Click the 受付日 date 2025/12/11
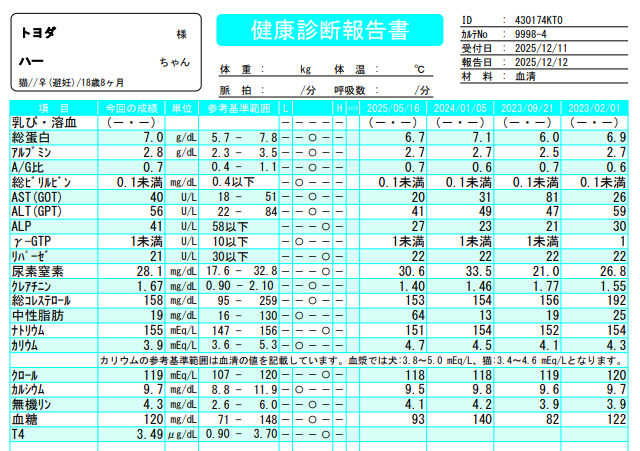The width and height of the screenshot is (640, 451). click(x=541, y=48)
